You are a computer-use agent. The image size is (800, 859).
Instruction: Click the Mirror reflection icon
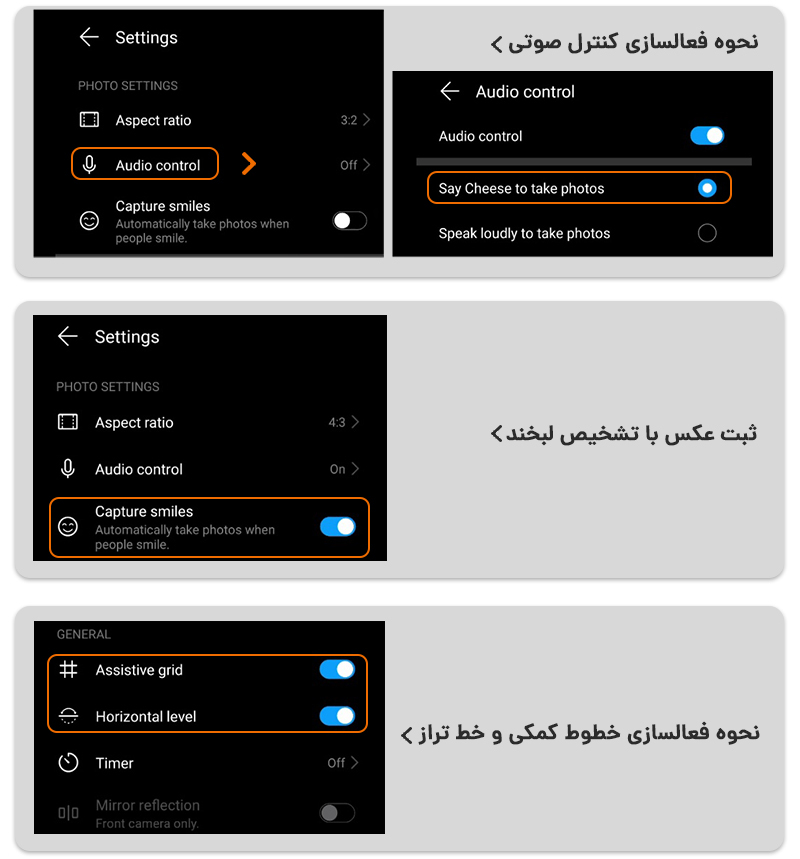tap(68, 812)
